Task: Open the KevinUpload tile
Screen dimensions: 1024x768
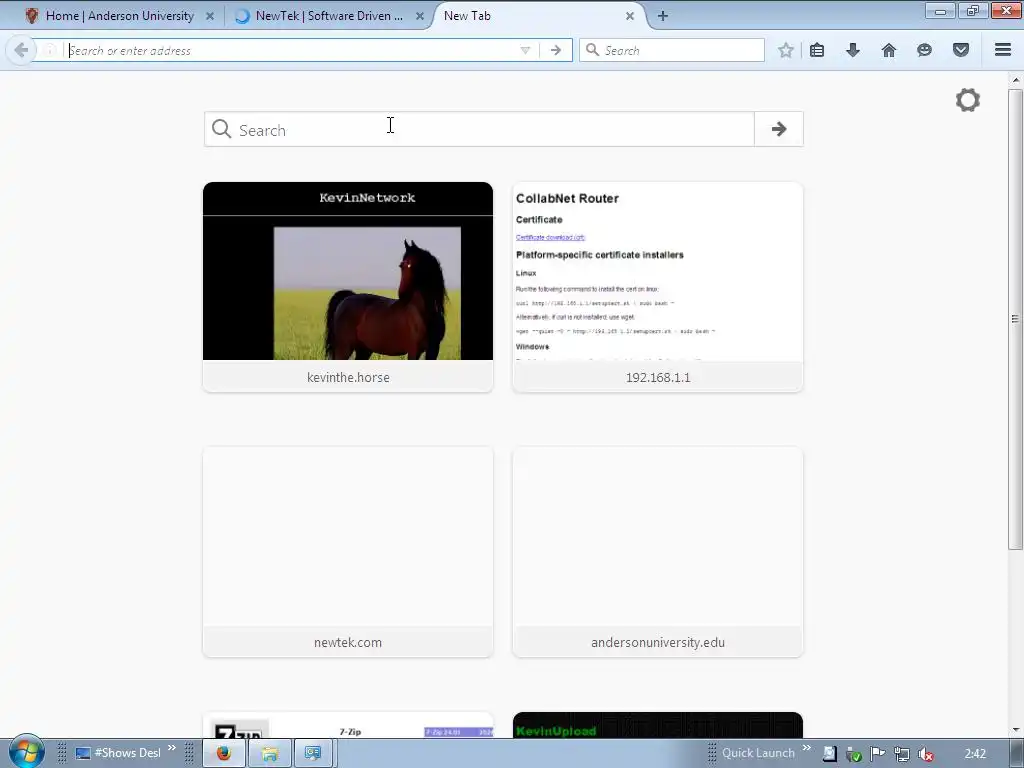Action: click(658, 726)
